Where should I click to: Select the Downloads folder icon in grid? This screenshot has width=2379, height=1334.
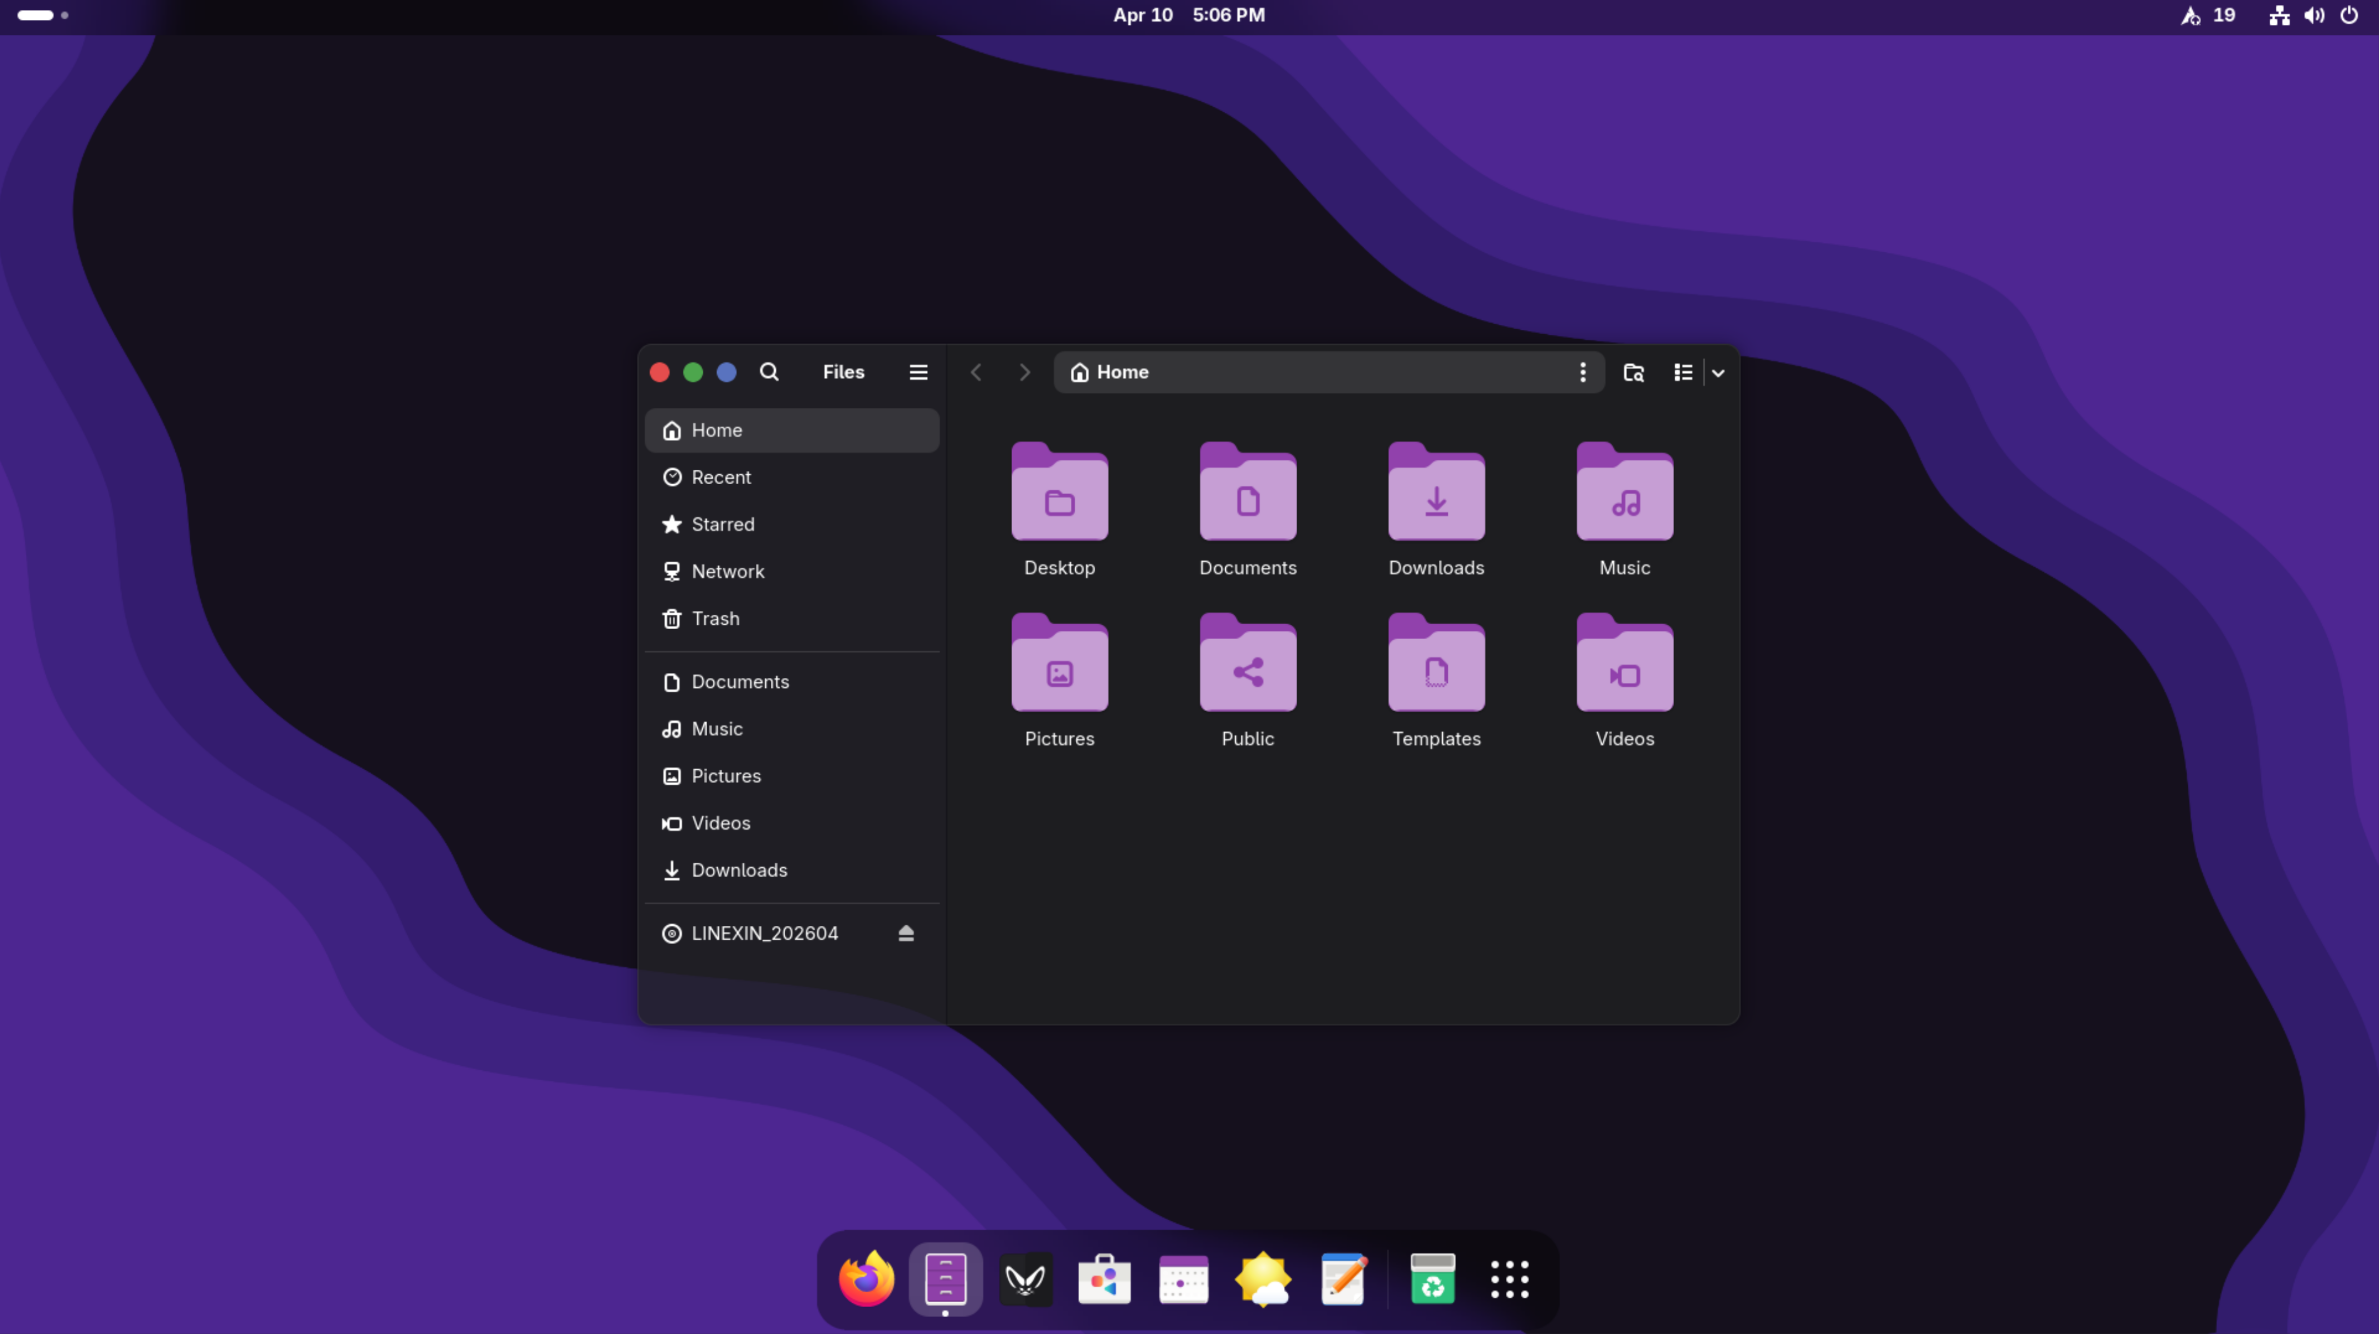(1436, 492)
